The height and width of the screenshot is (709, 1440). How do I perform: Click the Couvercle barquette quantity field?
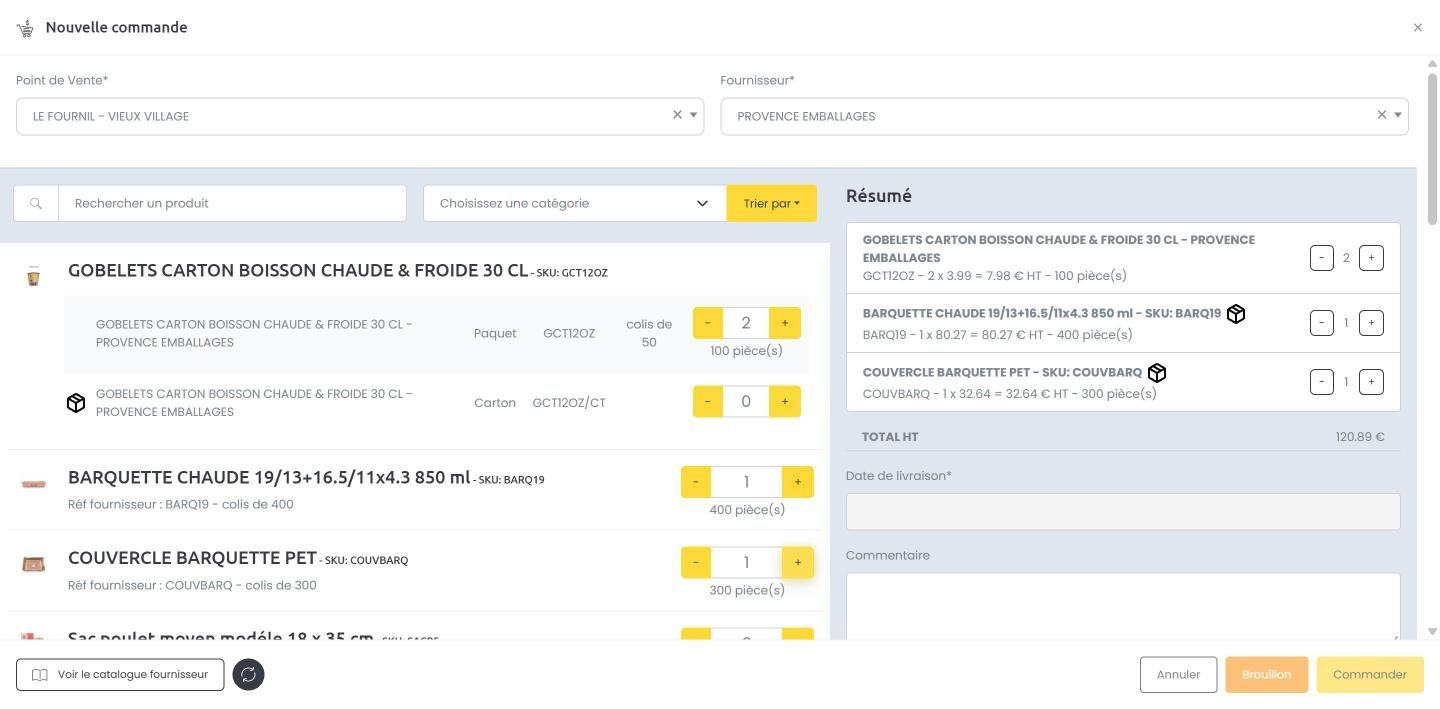click(x=746, y=562)
